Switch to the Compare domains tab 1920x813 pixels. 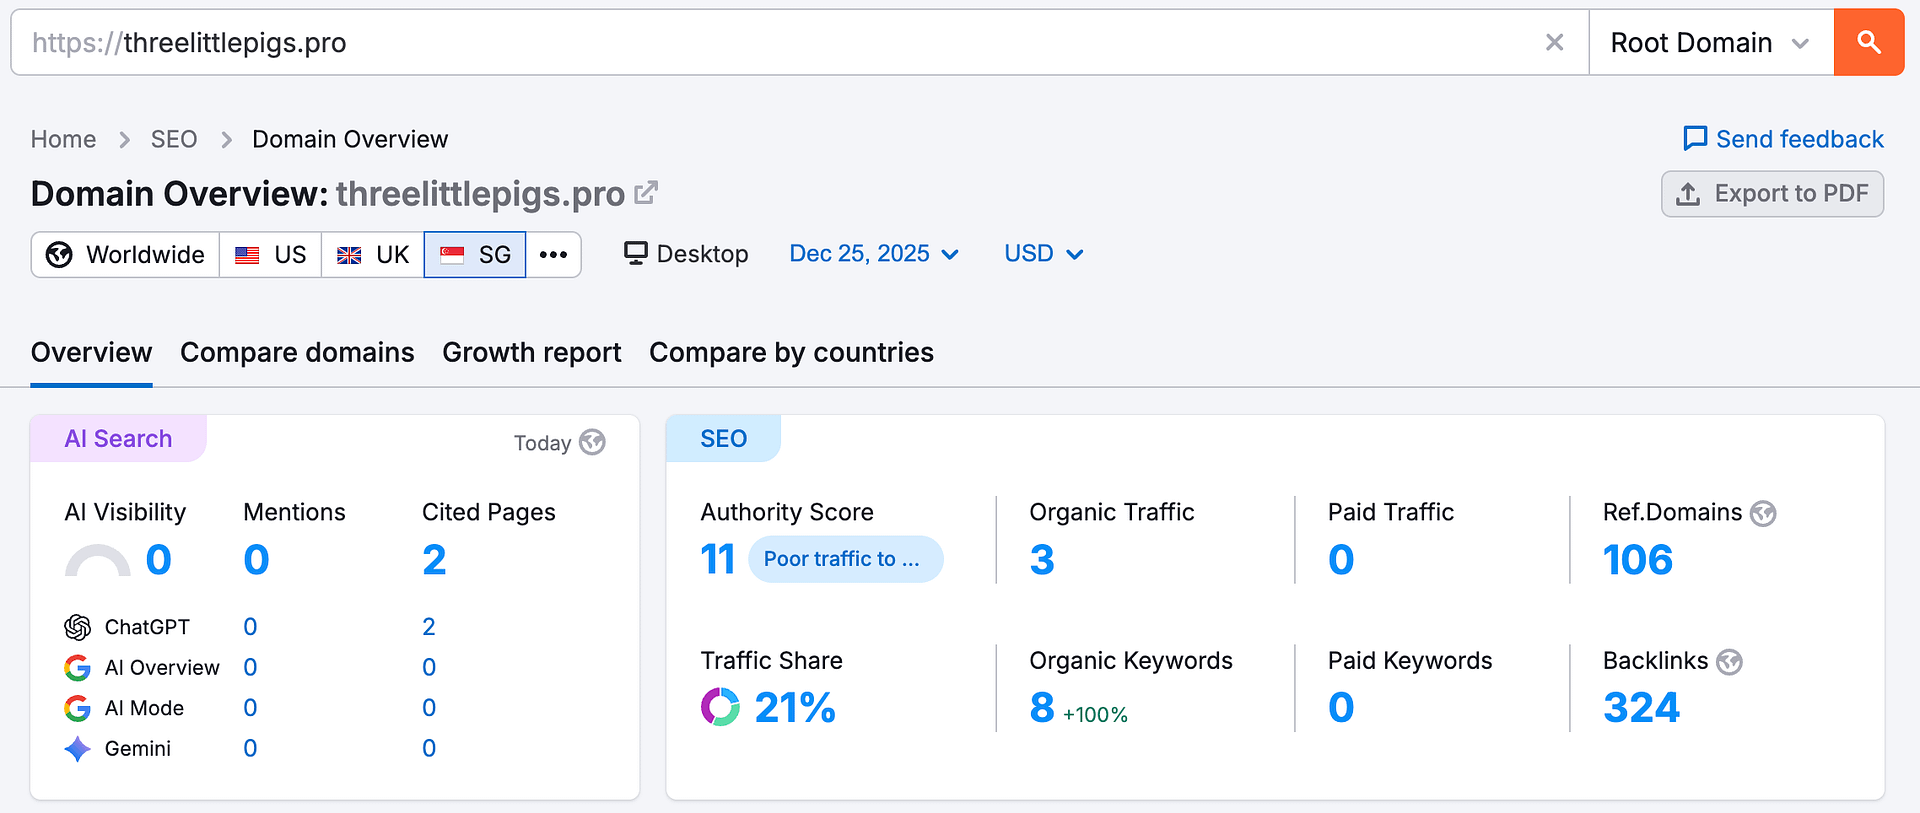tap(297, 352)
